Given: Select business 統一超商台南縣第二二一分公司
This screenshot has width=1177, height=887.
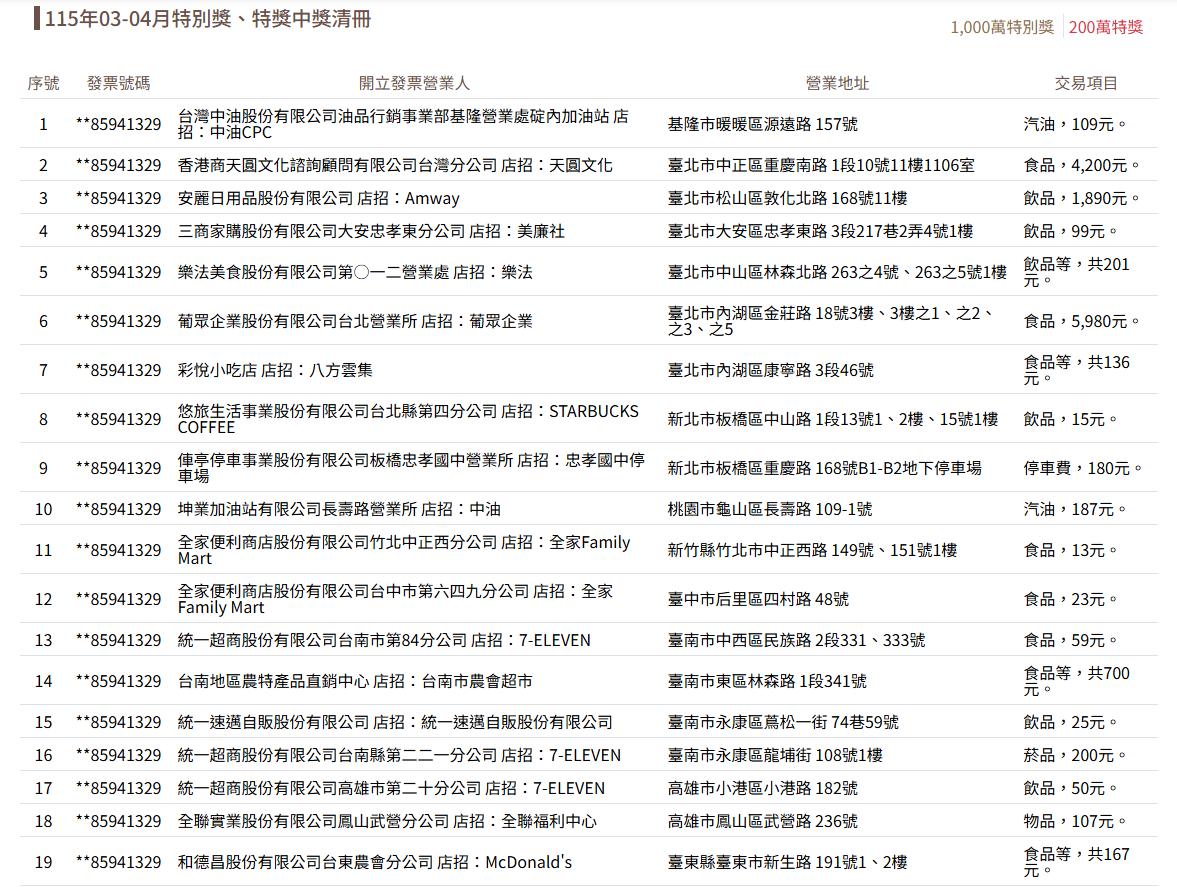Looking at the screenshot, I should [x=399, y=755].
